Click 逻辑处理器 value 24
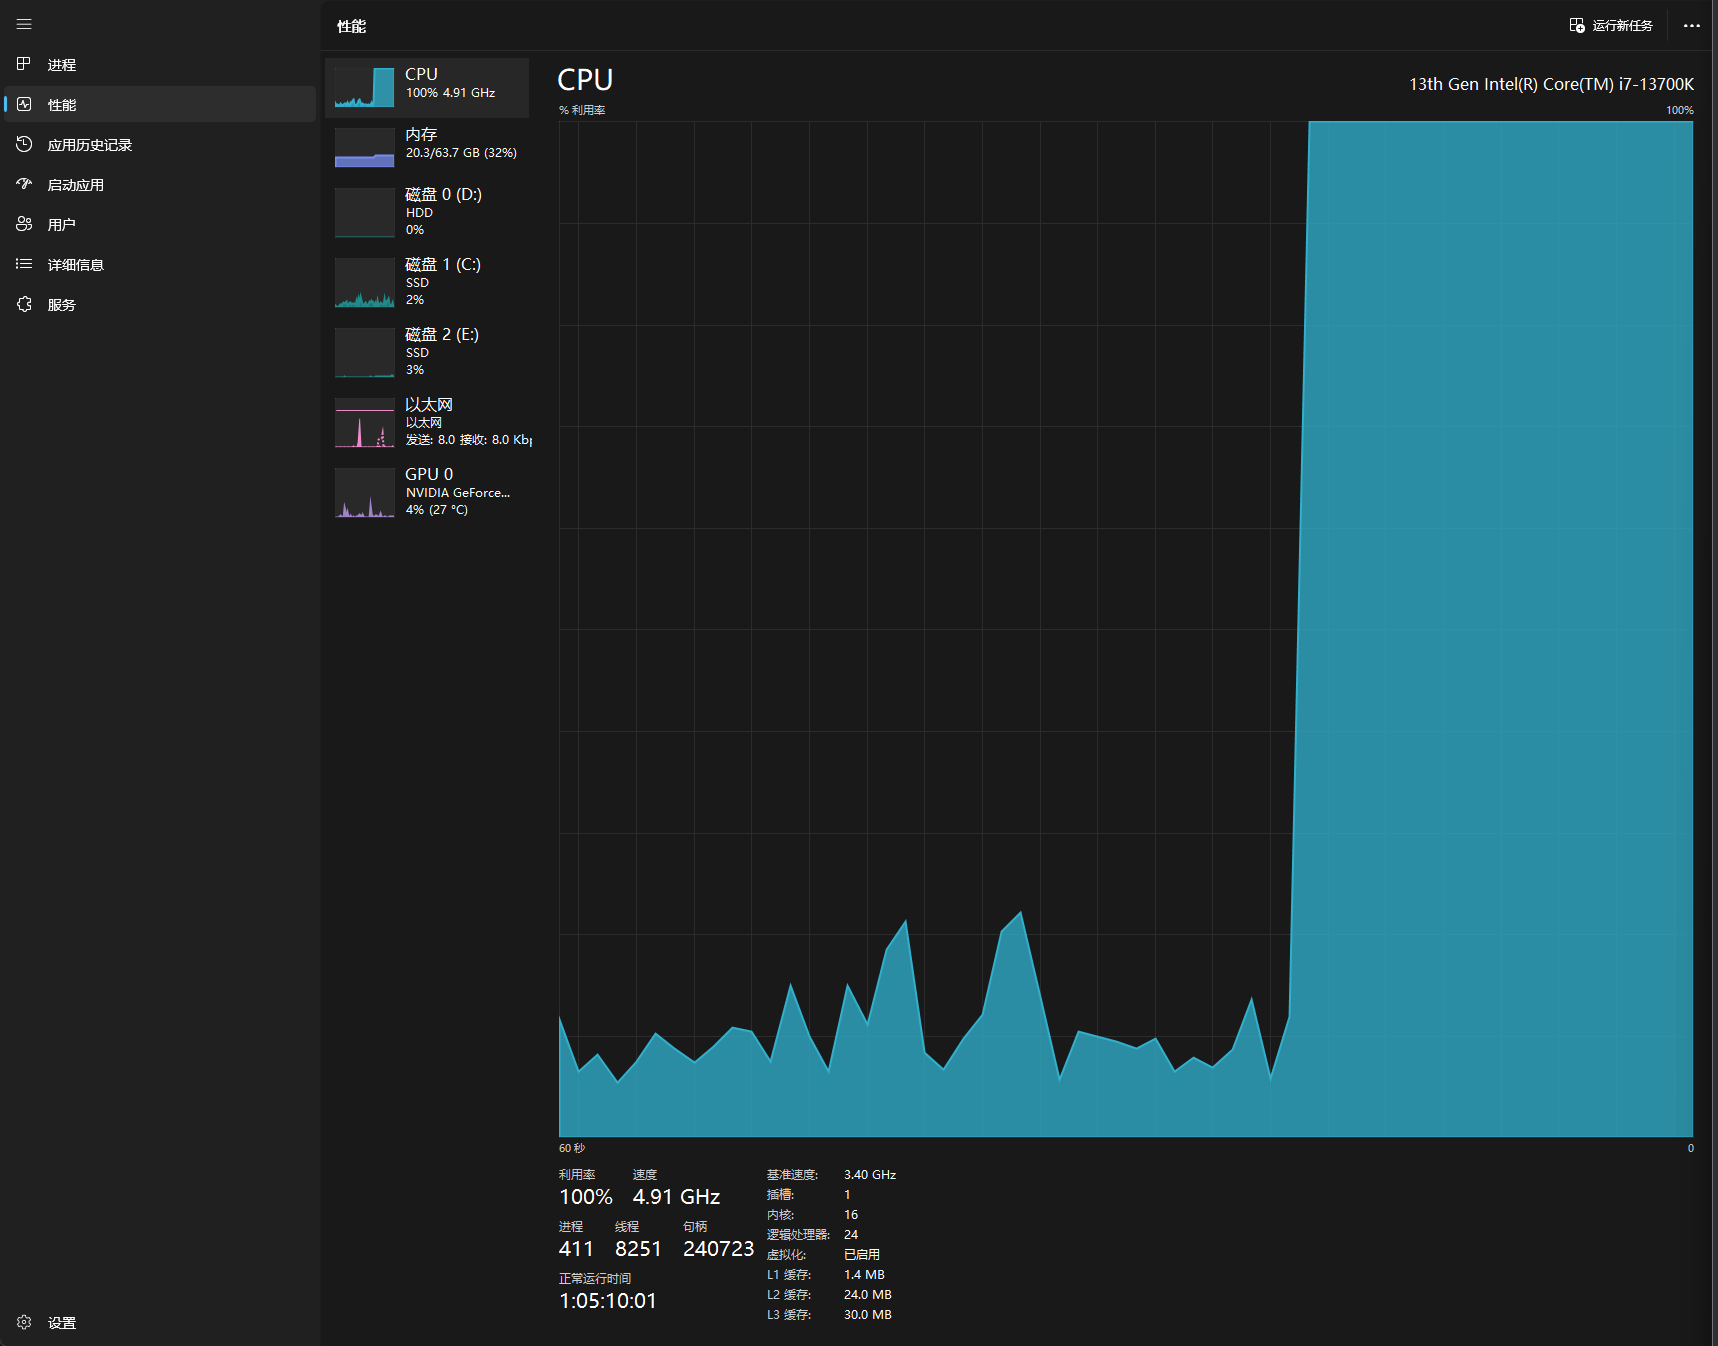This screenshot has height=1346, width=1718. pyautogui.click(x=851, y=1235)
